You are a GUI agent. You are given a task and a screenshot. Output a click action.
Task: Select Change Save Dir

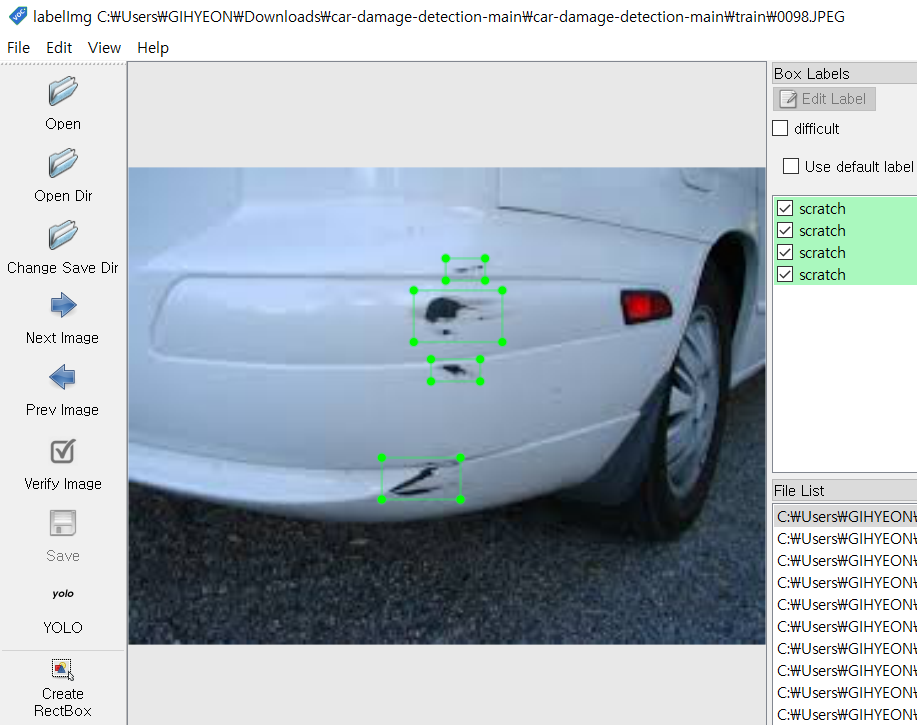62,238
